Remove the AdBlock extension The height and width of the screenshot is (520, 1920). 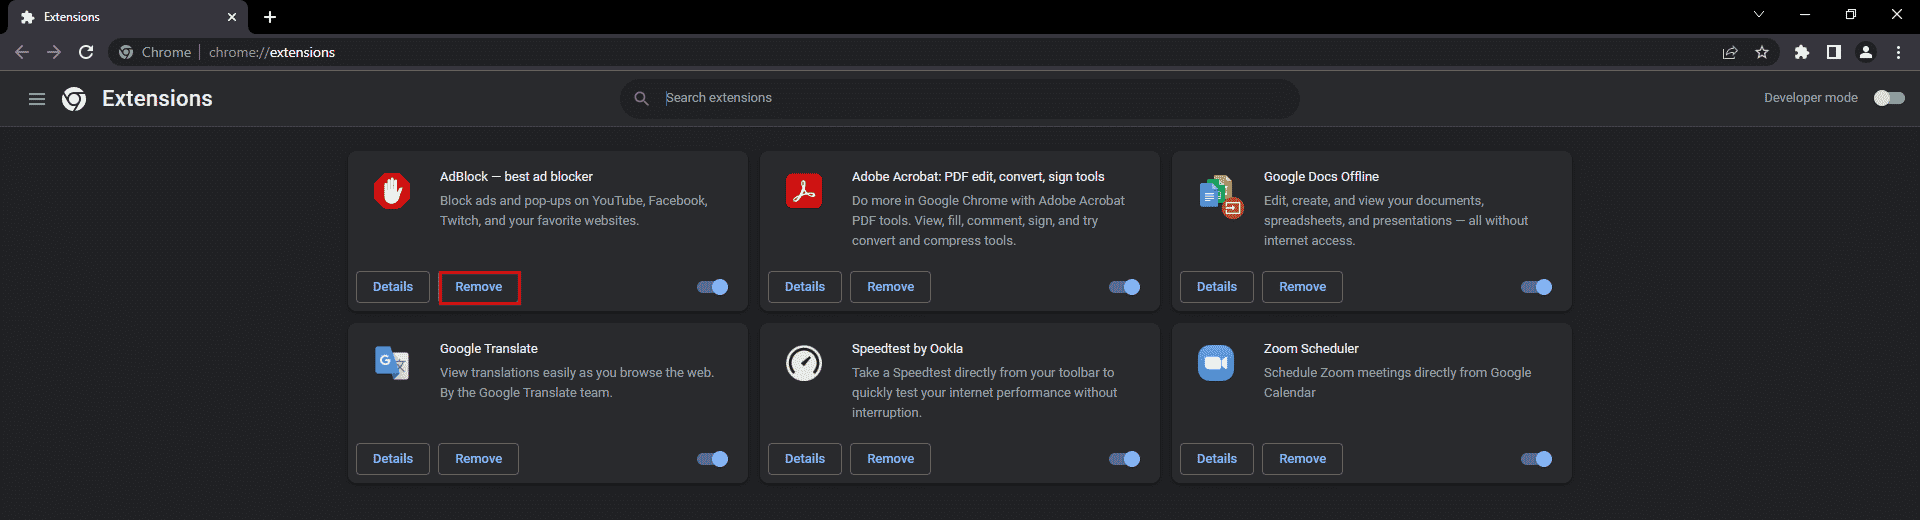point(479,287)
